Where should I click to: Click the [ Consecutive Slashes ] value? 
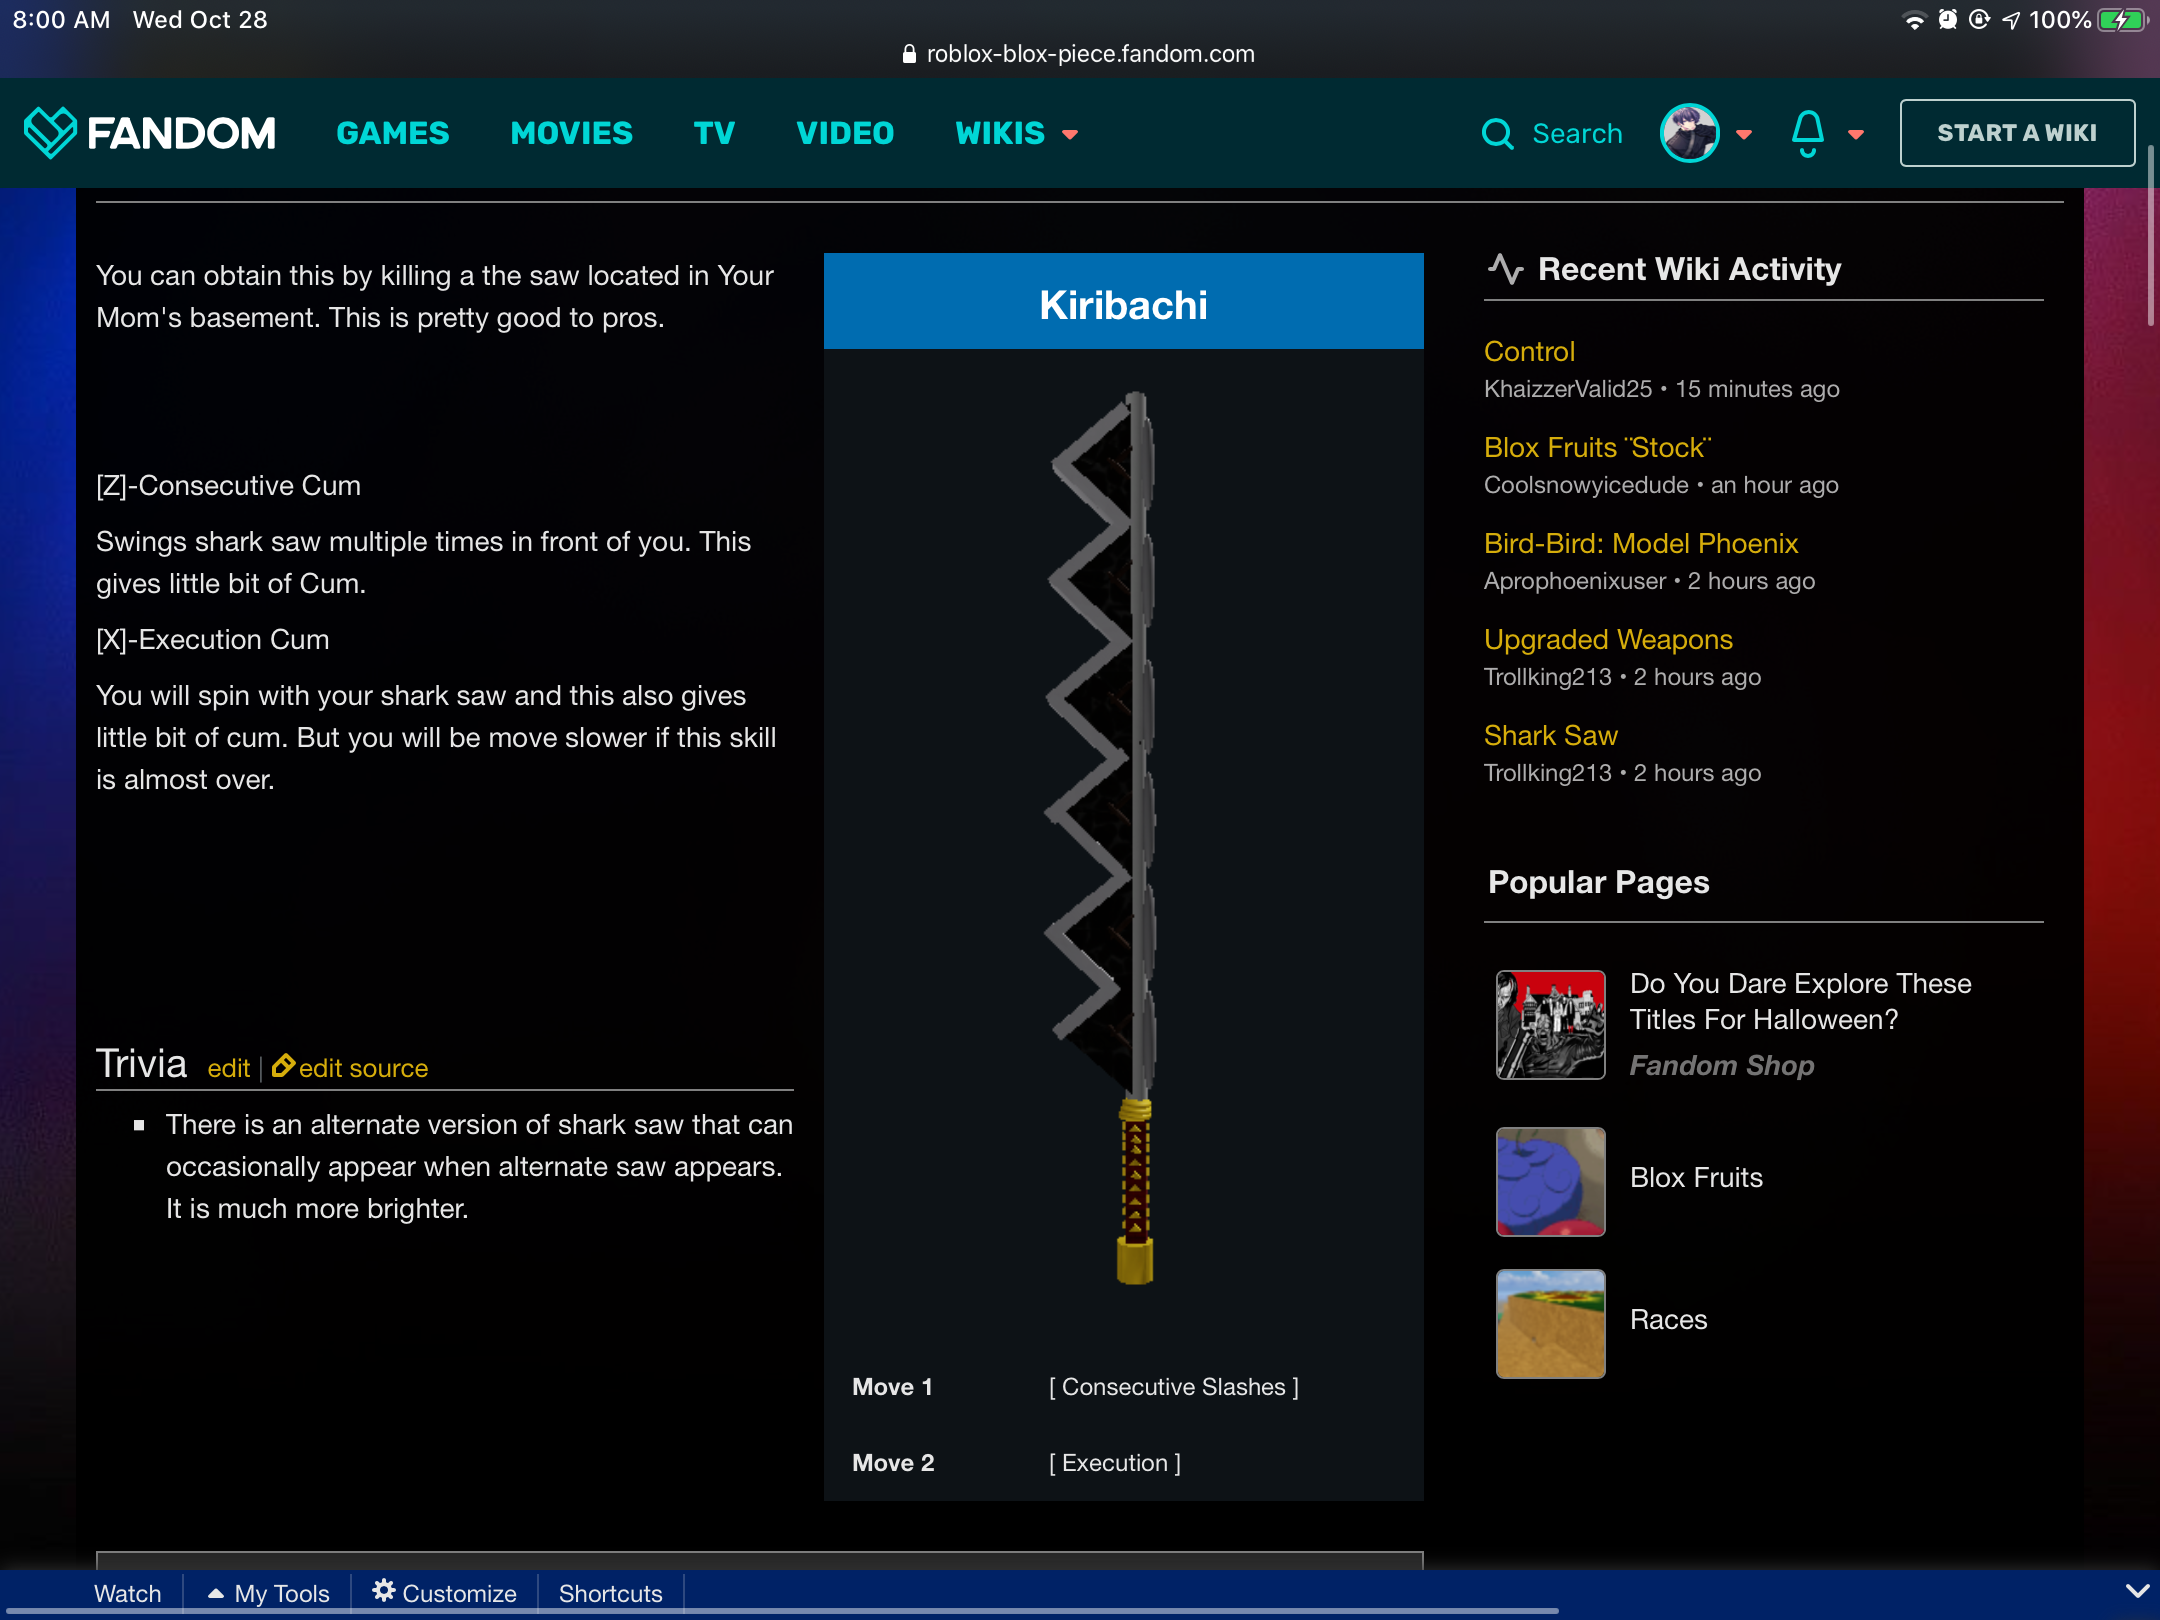(x=1174, y=1387)
